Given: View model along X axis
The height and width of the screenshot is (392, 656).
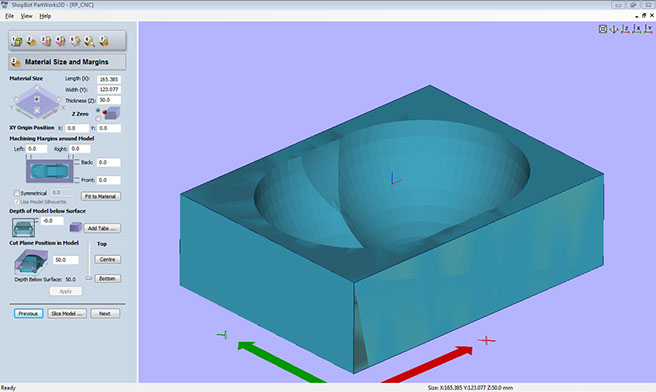Looking at the screenshot, I should pyautogui.click(x=636, y=29).
